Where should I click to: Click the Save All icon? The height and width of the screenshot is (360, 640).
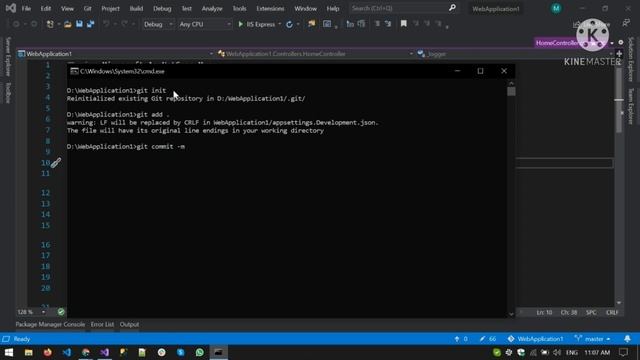click(90, 24)
